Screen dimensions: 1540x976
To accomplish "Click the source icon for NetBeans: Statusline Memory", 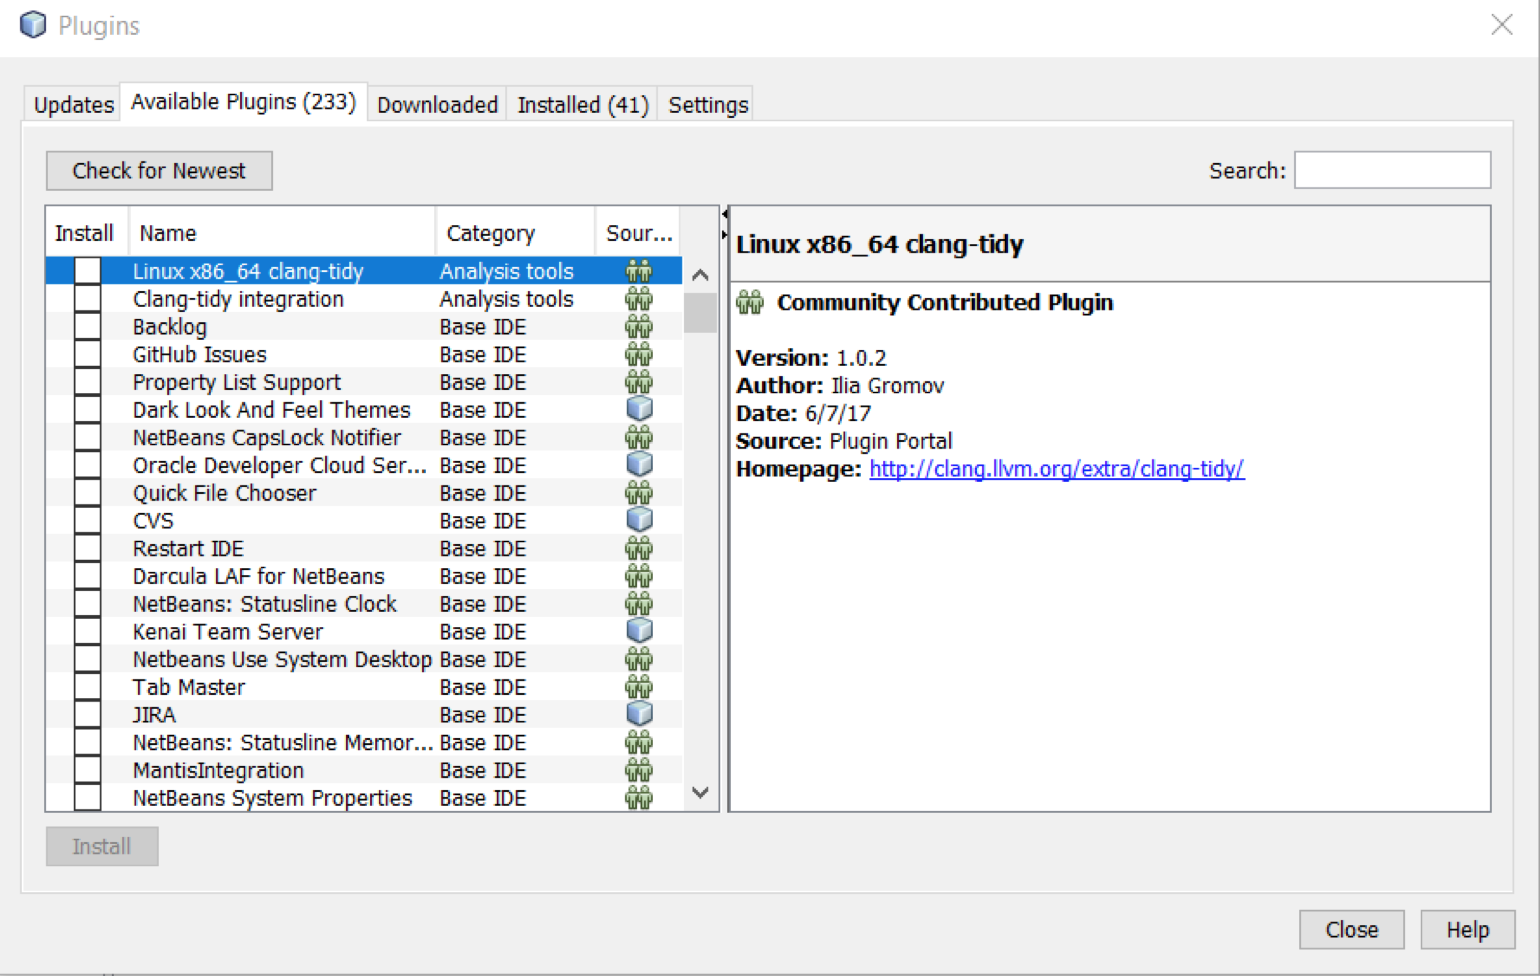I will [639, 743].
